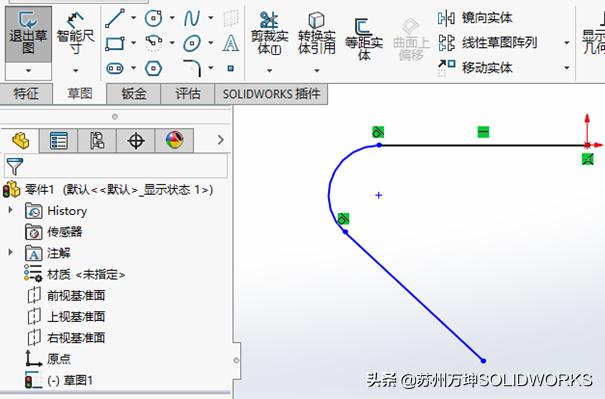605x399 pixels.
Task: Click Convert Entities (转换实体引用) tool
Action: tap(316, 33)
